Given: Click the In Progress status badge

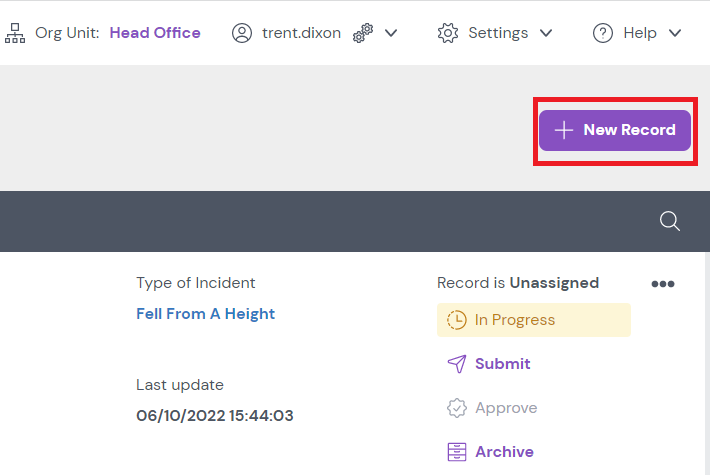Looking at the screenshot, I should [x=533, y=320].
